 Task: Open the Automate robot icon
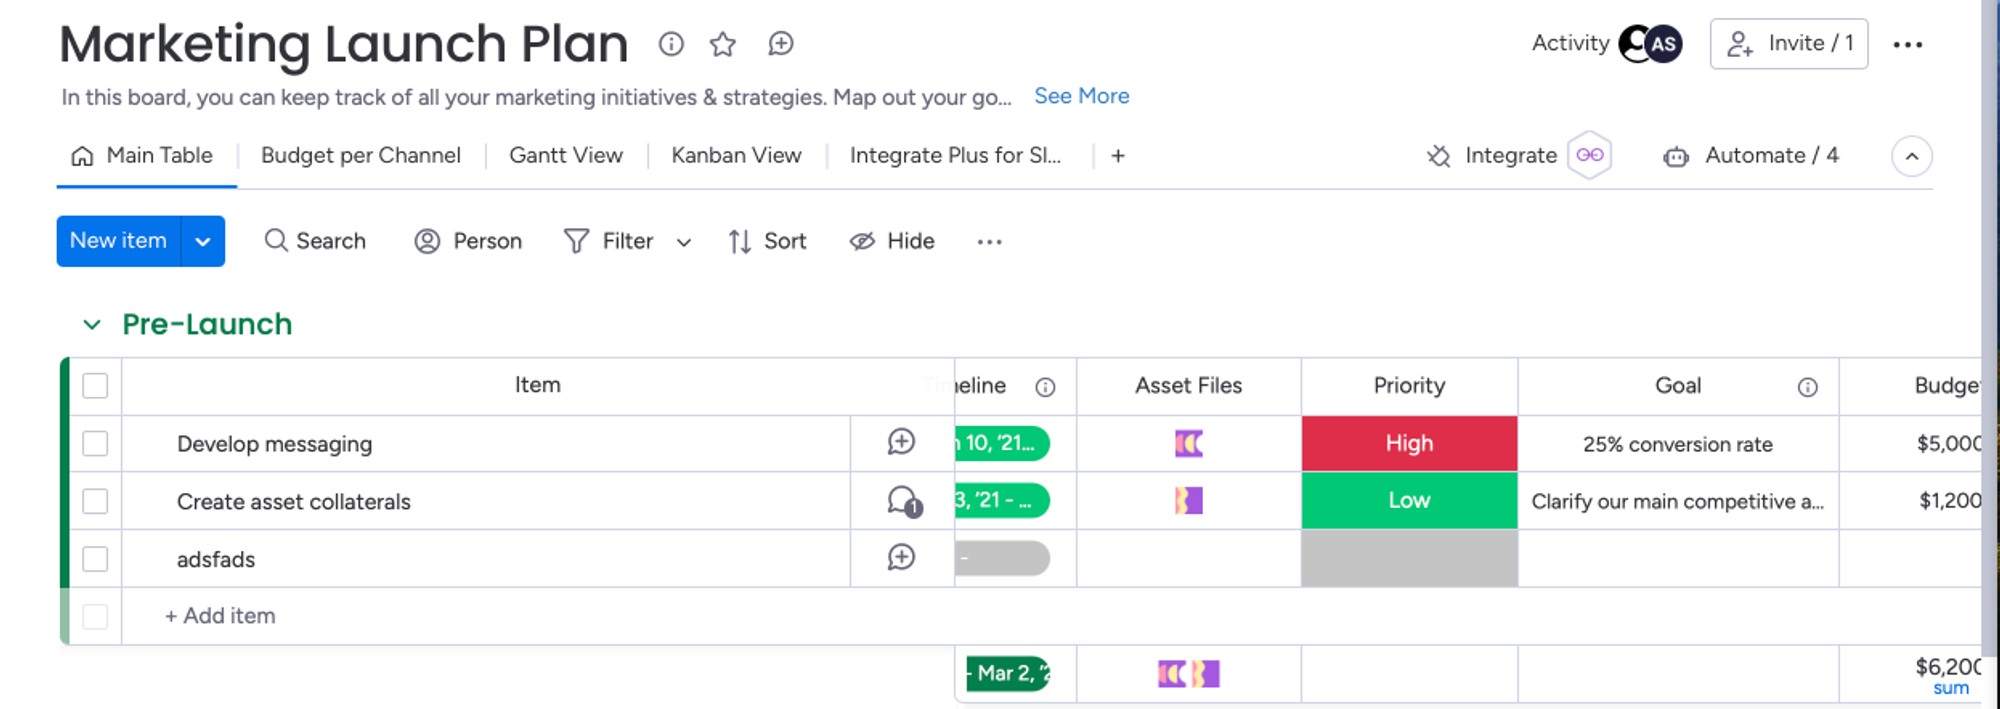[1676, 157]
